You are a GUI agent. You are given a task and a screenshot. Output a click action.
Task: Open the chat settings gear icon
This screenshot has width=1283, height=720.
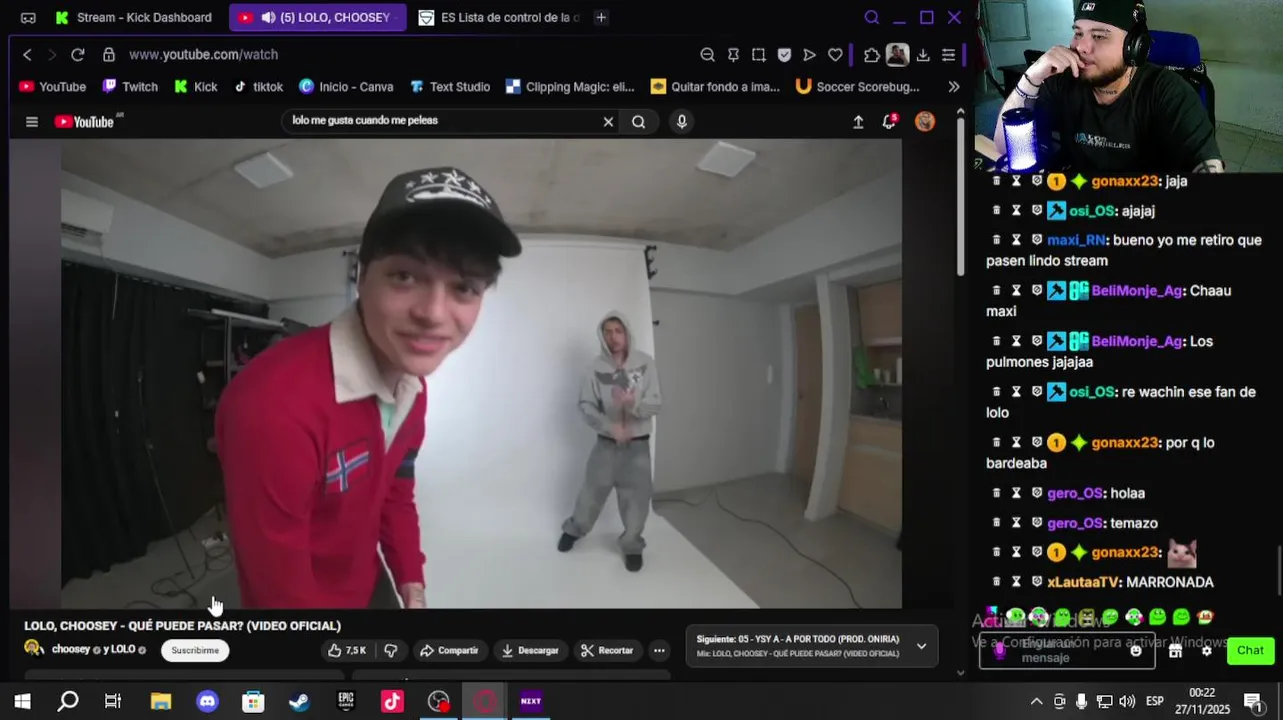click(1206, 651)
